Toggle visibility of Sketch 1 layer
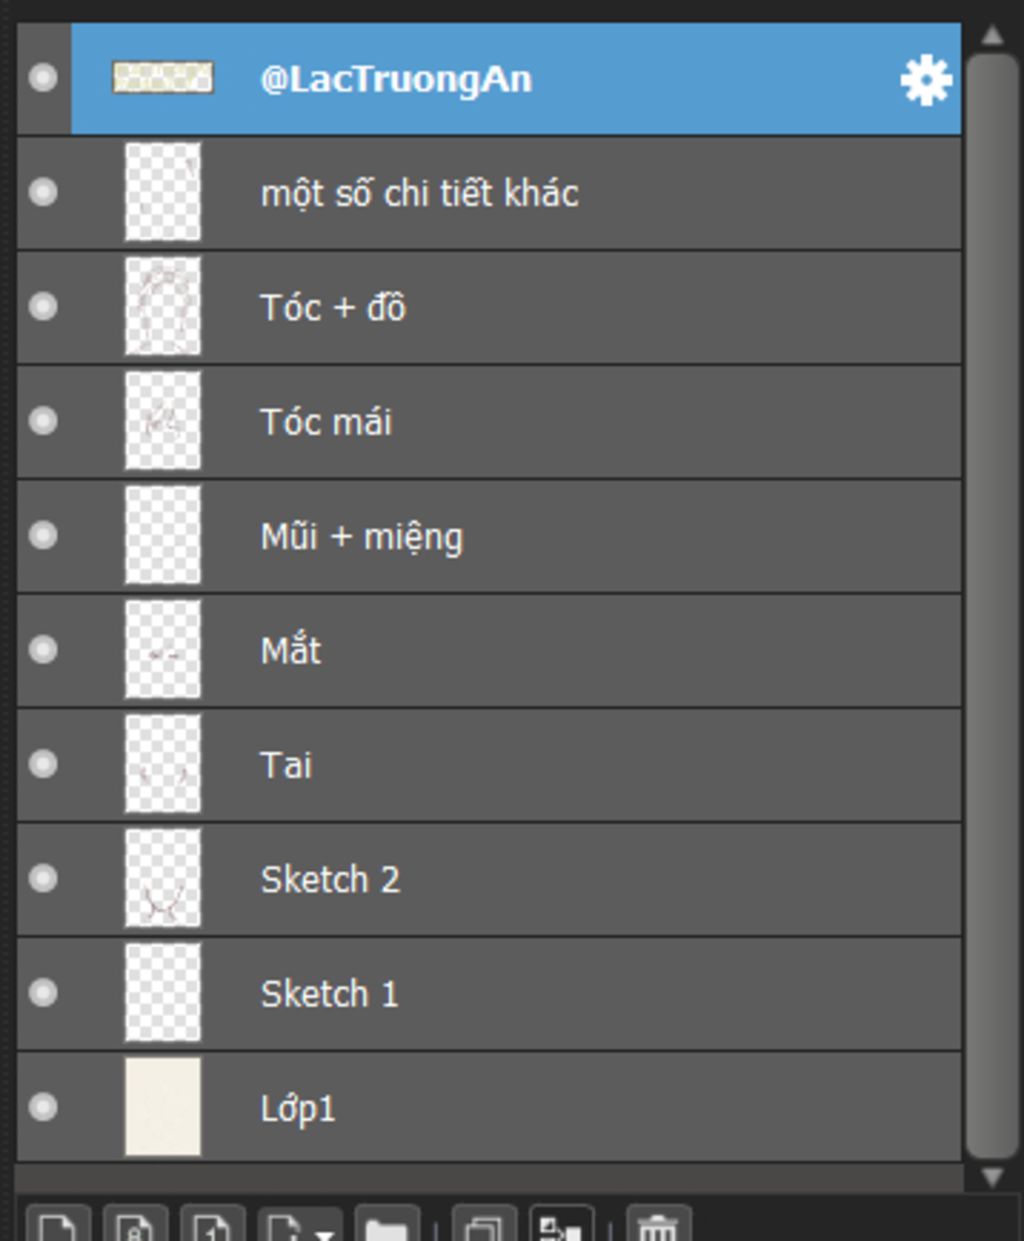Screen dimensions: 1024x1241 [x=43, y=993]
